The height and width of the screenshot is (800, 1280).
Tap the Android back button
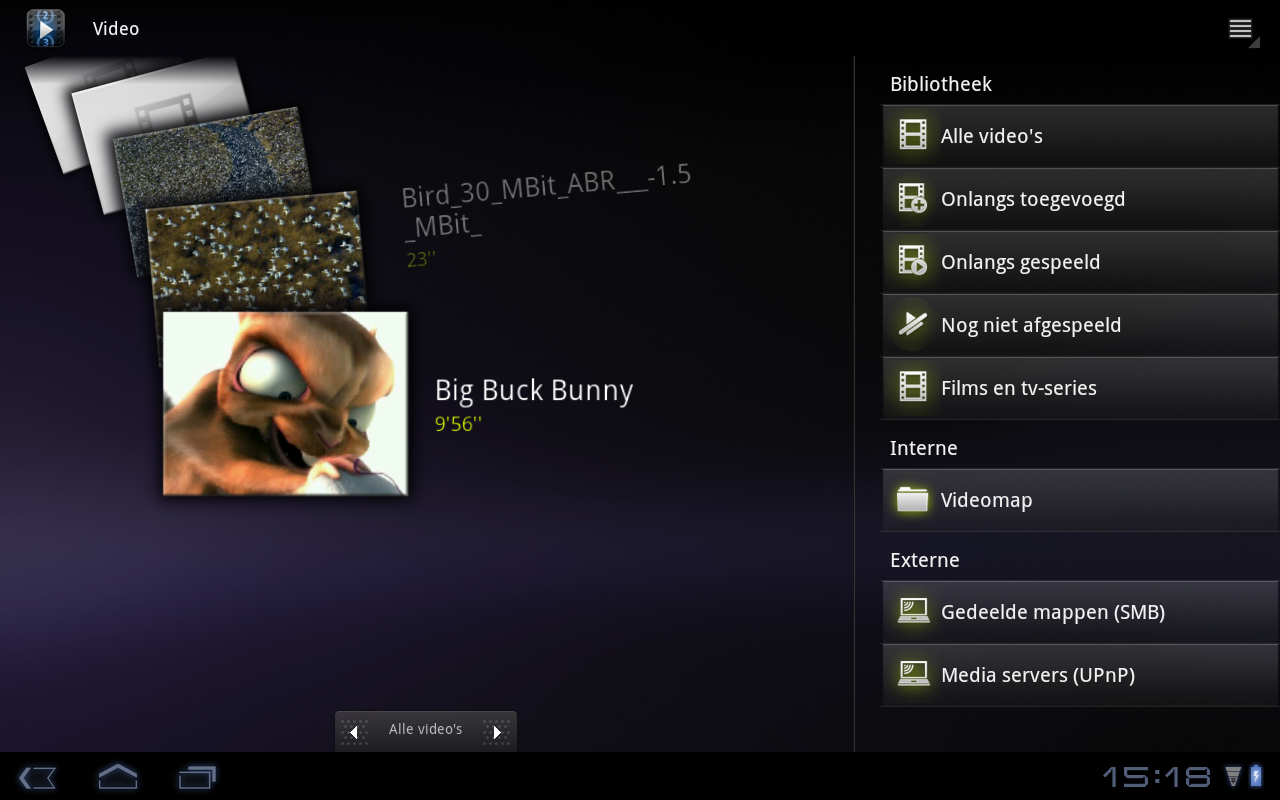click(37, 777)
